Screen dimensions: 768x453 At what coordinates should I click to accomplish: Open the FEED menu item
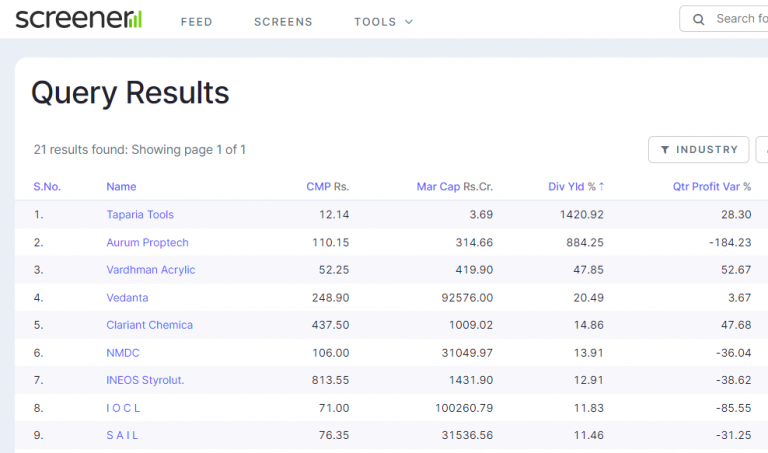click(196, 22)
